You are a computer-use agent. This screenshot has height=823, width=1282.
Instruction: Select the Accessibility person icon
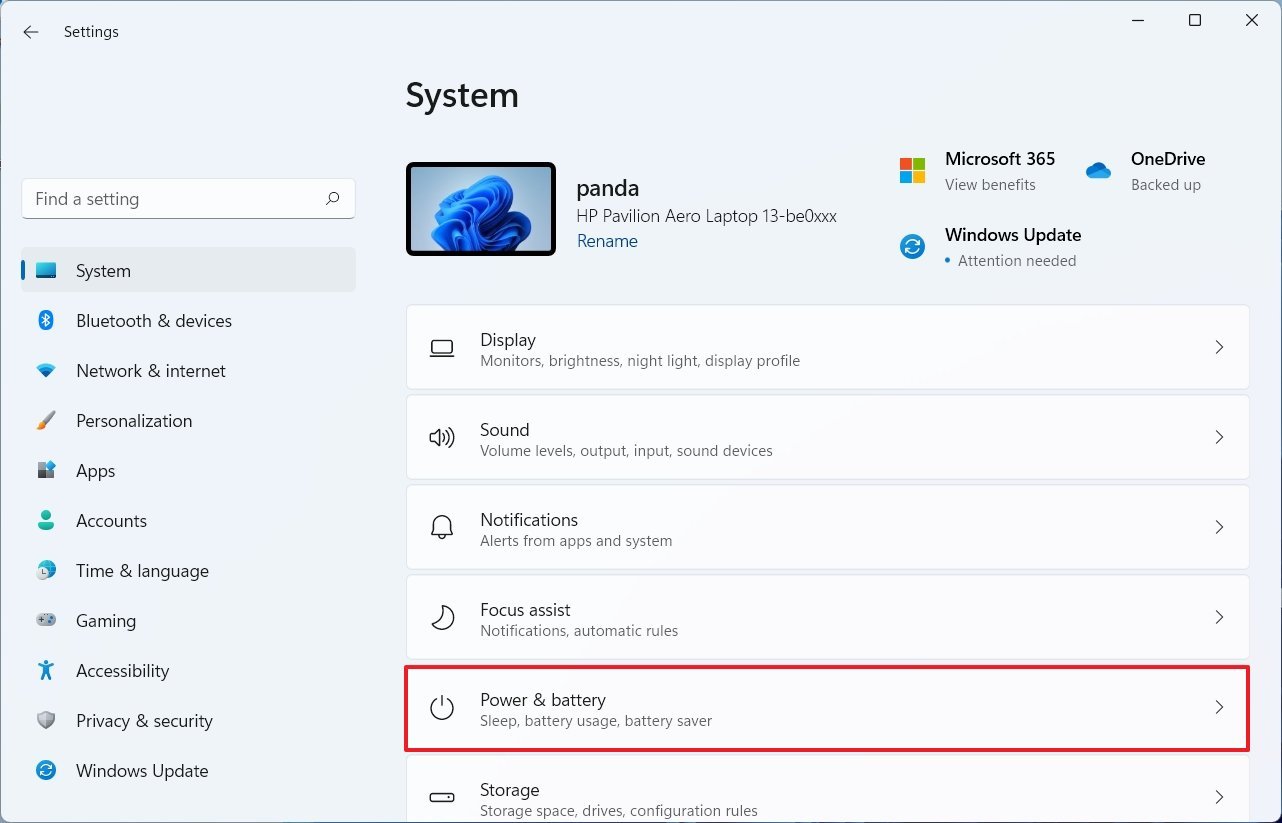pos(46,670)
